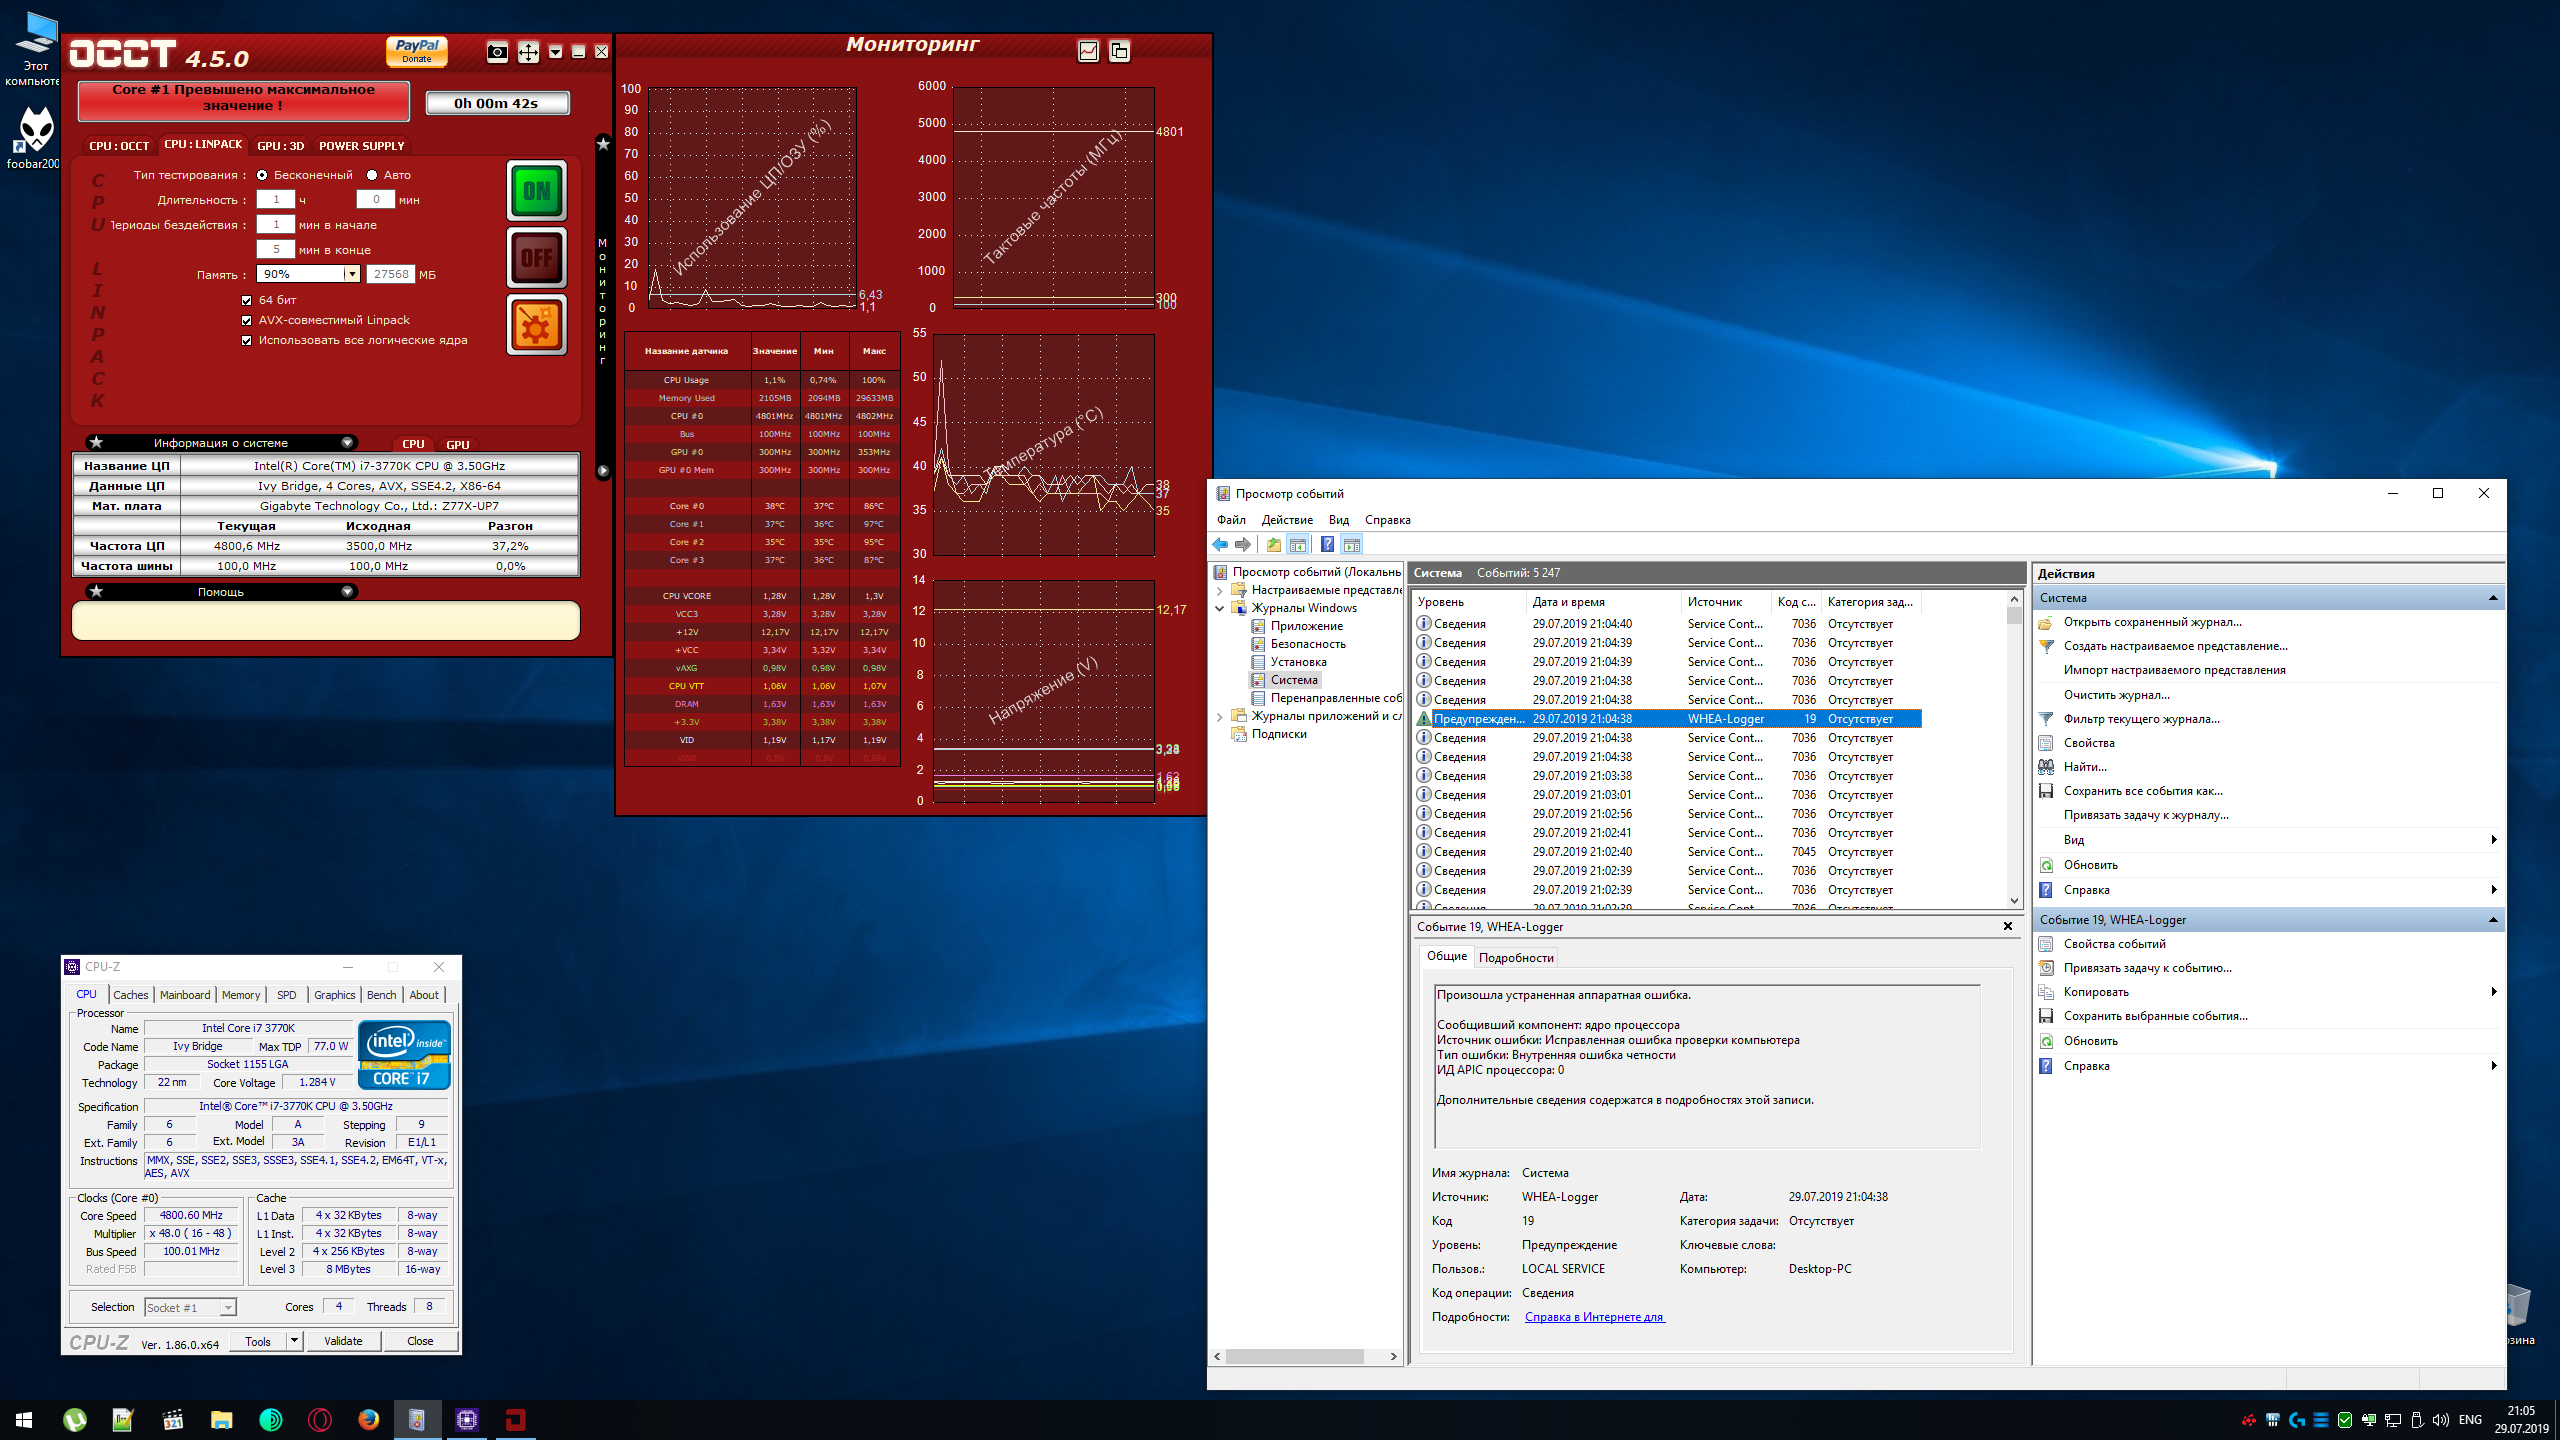Viewport: 2560px width, 1440px height.
Task: Click CPU-Z Validate button
Action: (343, 1341)
